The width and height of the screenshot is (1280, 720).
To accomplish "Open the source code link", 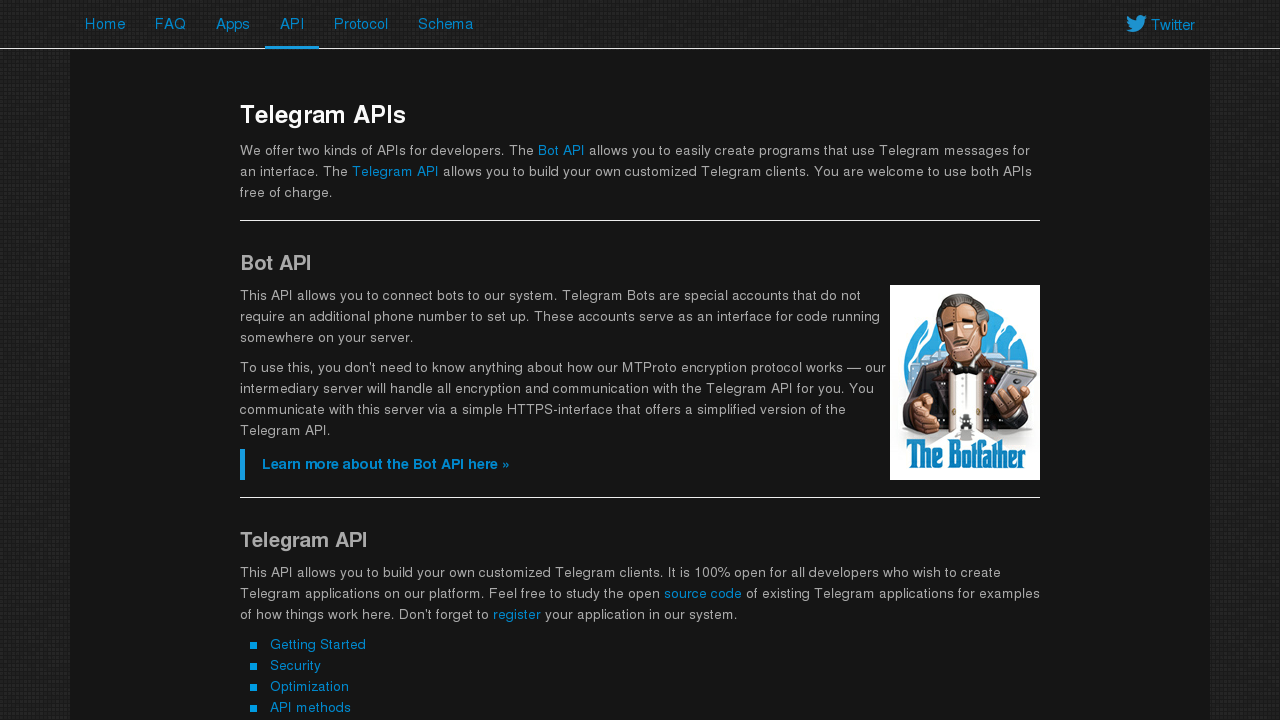I will [x=703, y=594].
